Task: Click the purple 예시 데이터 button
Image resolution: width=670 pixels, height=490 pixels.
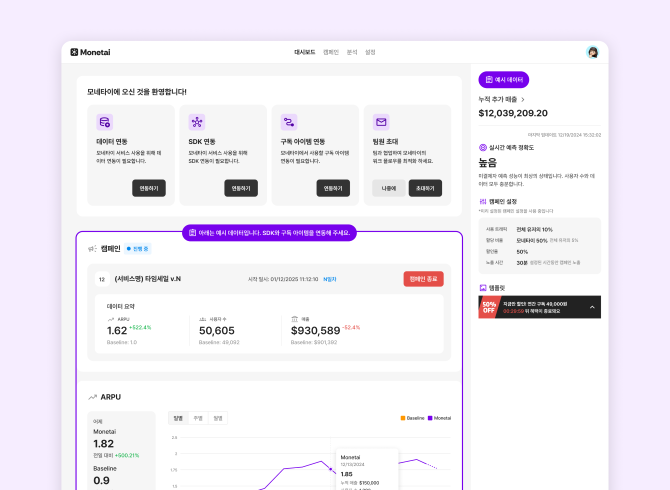Action: click(504, 79)
